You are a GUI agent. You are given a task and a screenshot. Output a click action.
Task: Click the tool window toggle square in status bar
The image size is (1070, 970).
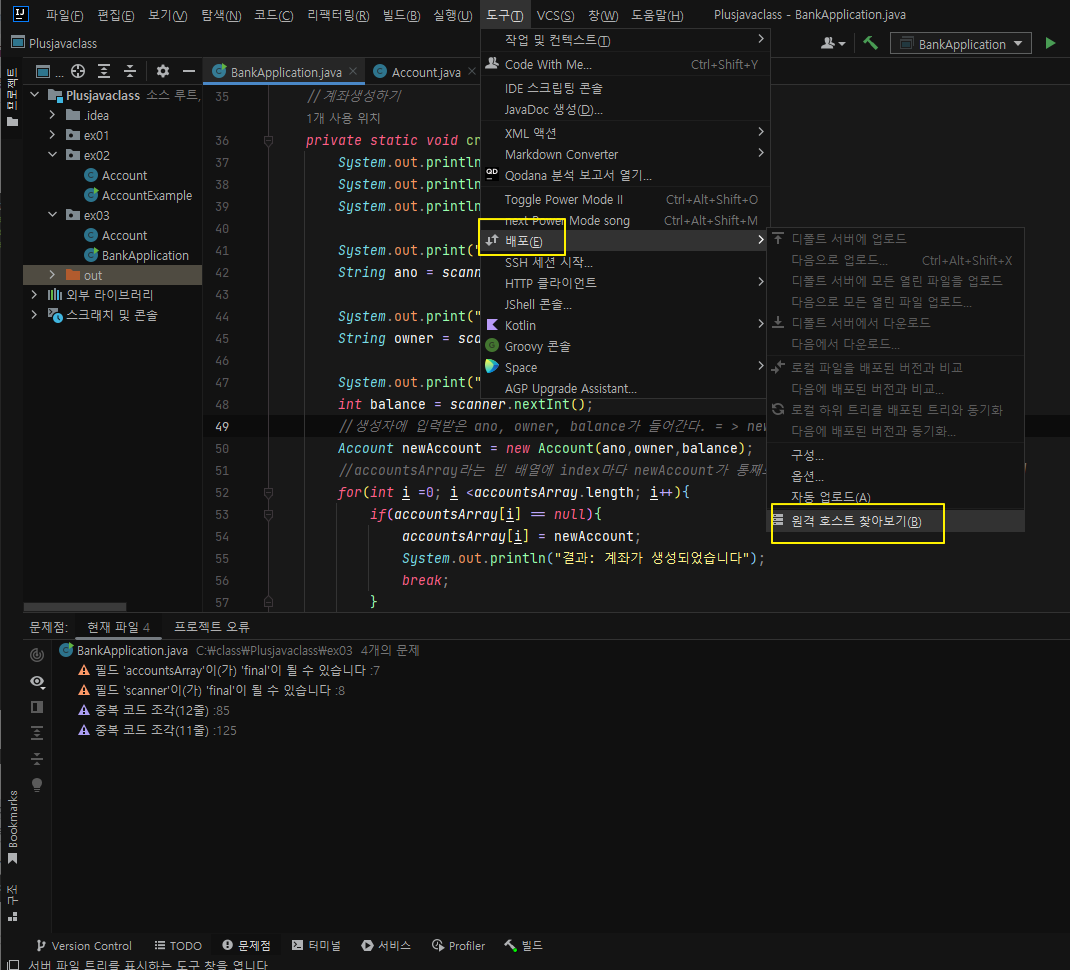[x=12, y=965]
